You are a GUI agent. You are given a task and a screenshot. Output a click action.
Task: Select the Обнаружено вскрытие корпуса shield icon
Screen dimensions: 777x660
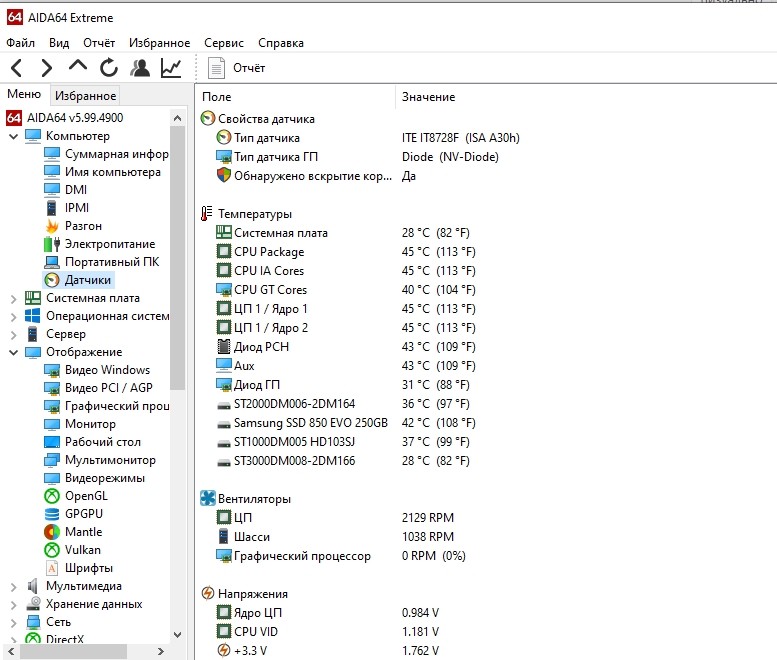(x=224, y=175)
